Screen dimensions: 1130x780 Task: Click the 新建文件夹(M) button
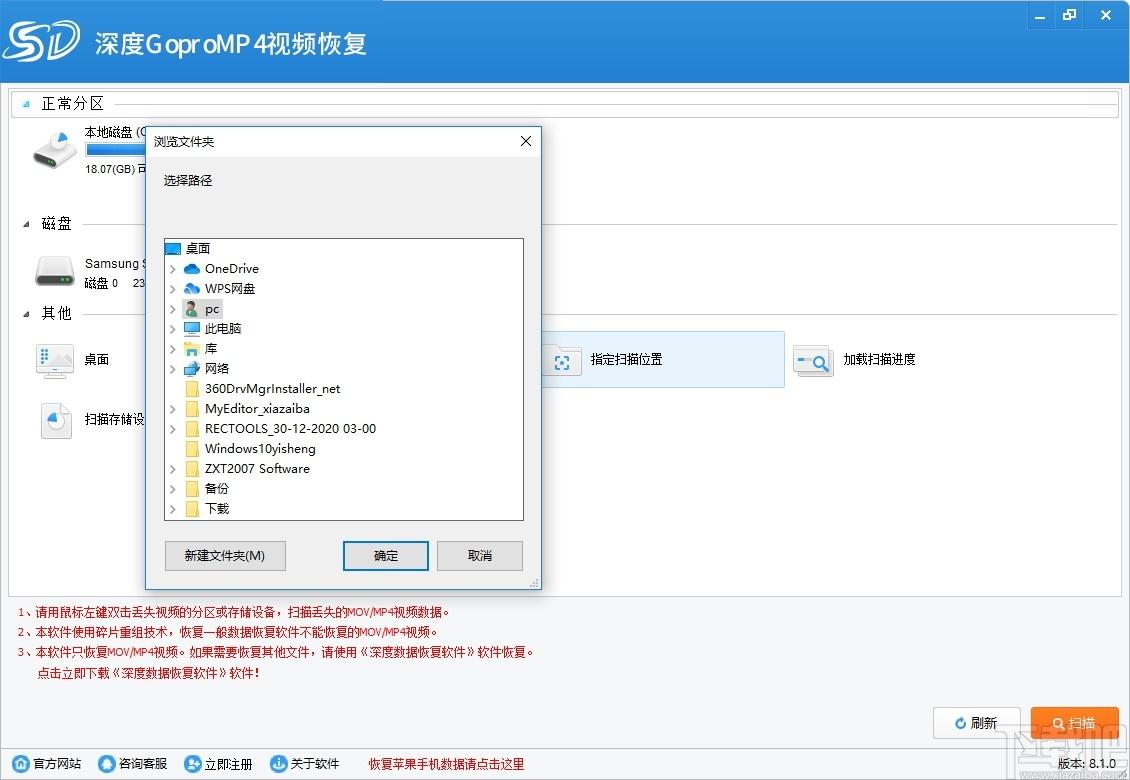[x=225, y=556]
